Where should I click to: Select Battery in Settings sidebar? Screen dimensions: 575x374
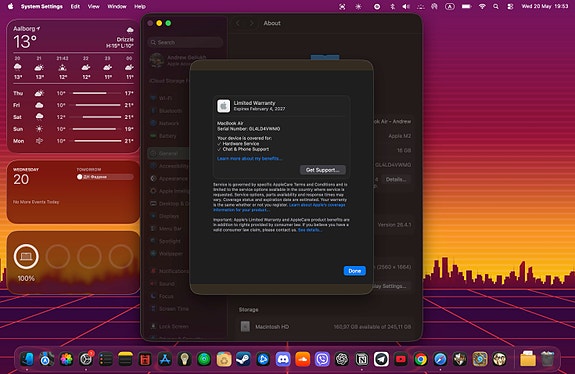tap(167, 136)
